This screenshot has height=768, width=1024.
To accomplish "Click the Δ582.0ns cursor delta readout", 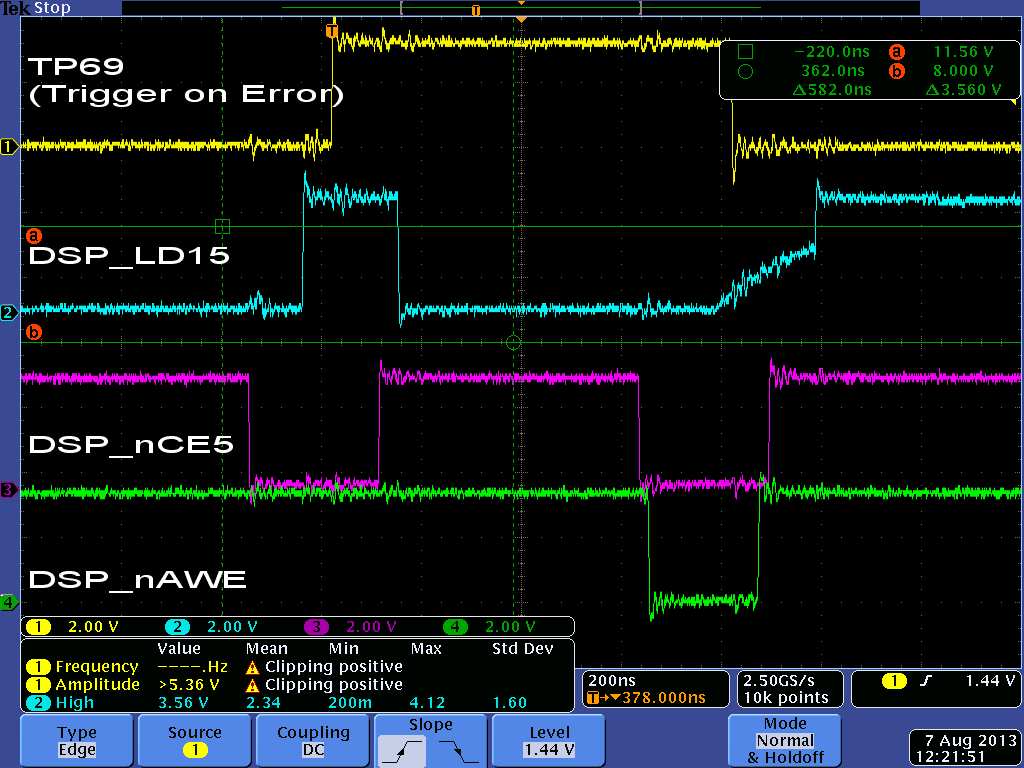I will click(x=831, y=89).
